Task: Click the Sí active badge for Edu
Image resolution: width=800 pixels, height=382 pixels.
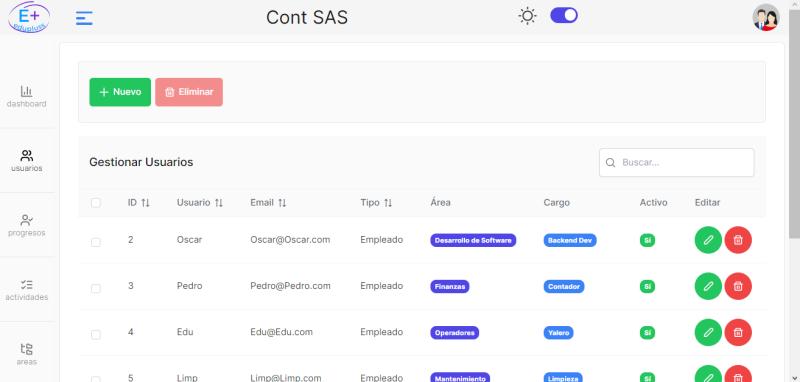Action: click(647, 333)
